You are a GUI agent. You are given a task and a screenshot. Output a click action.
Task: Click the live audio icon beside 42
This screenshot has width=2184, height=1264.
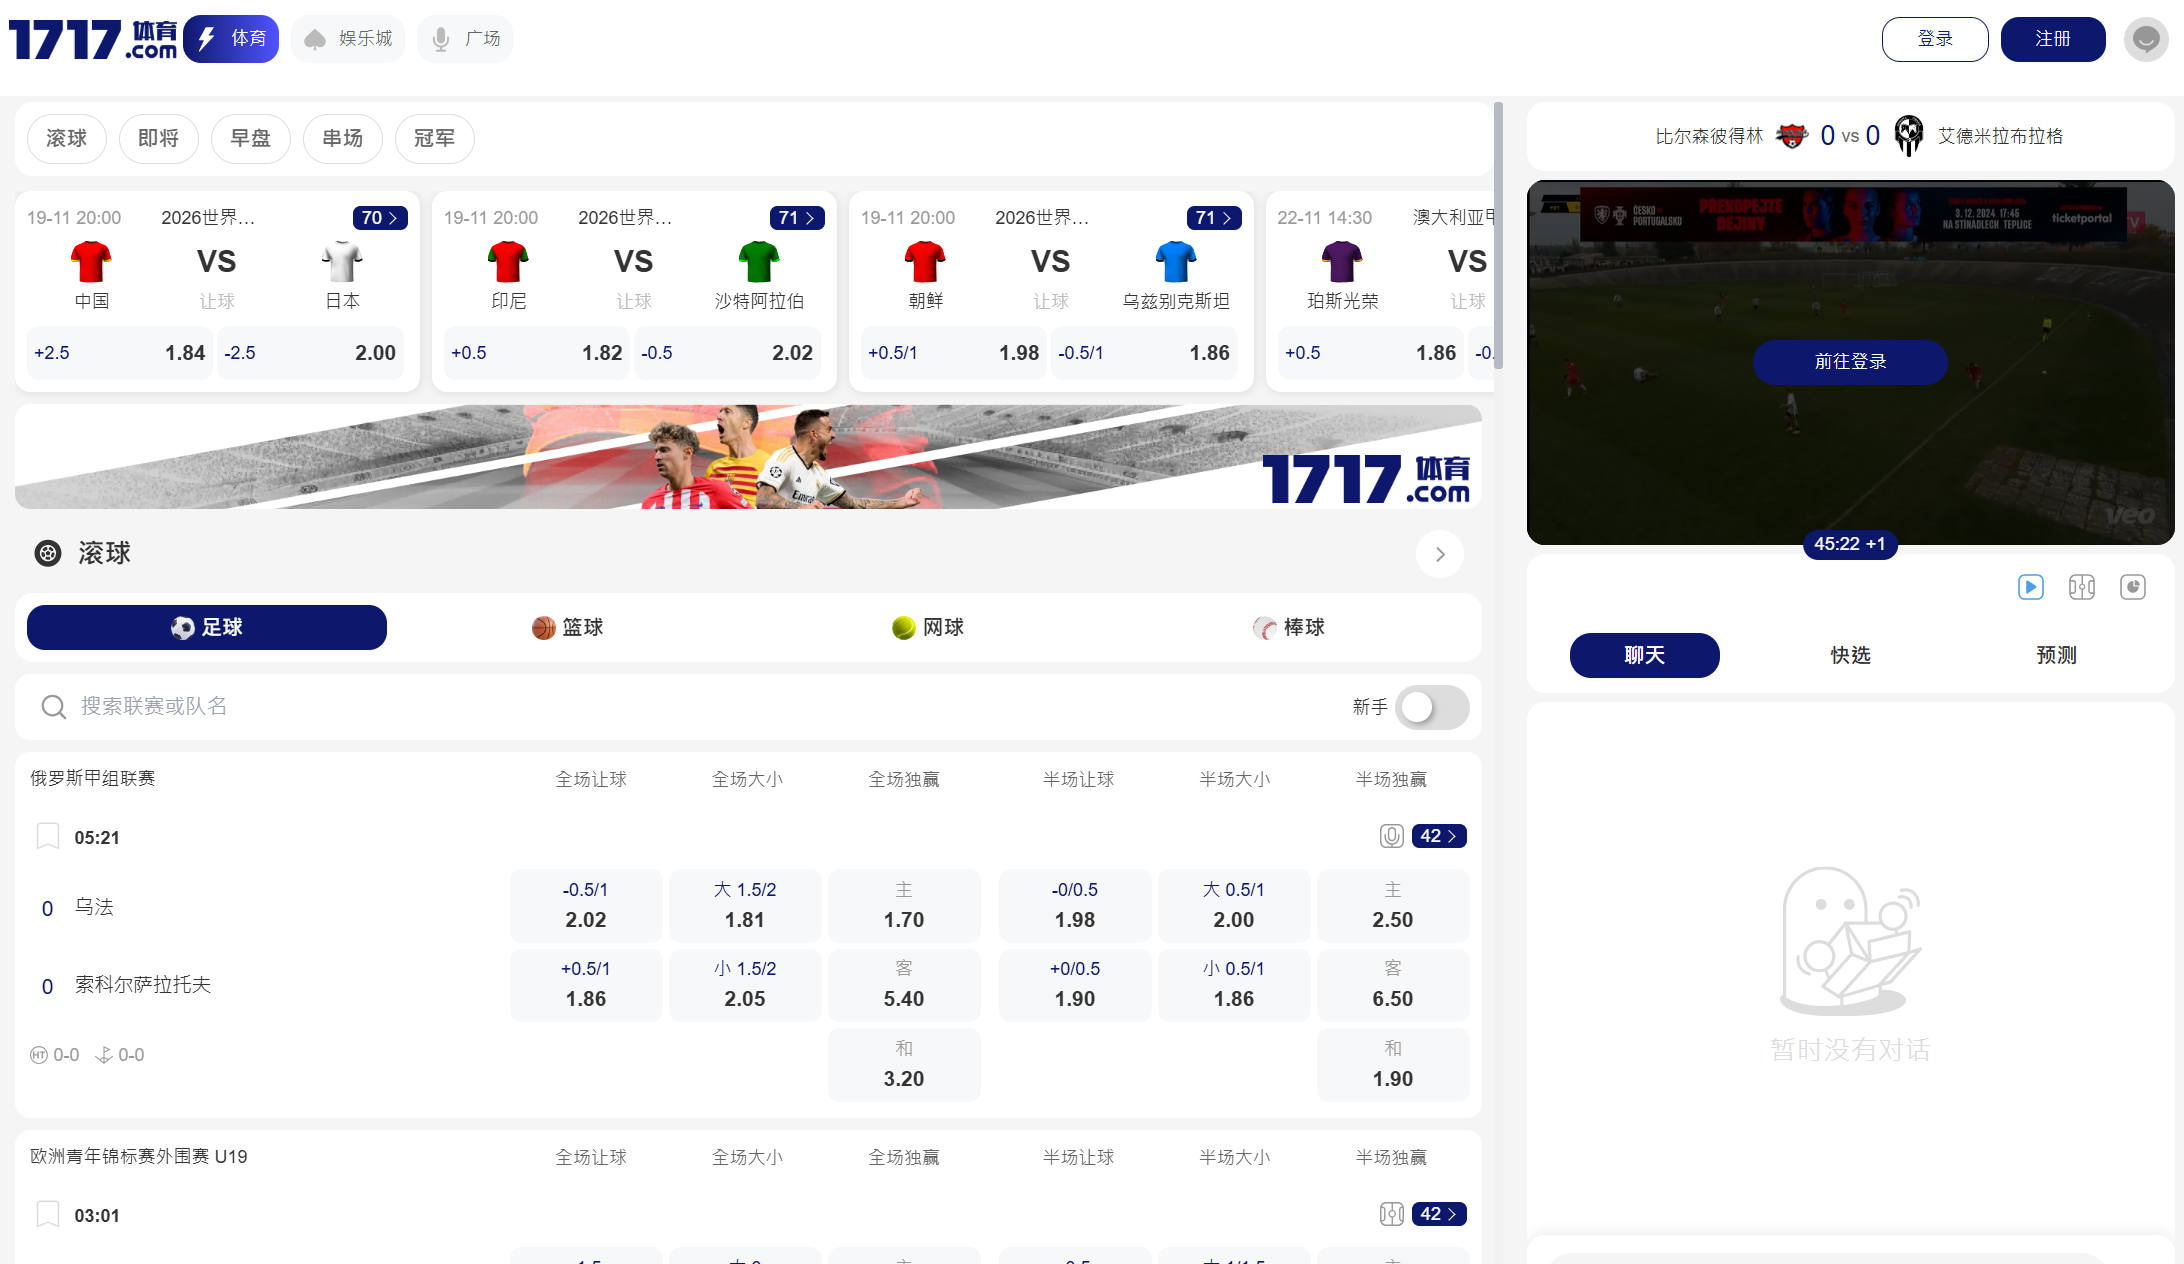coord(1391,836)
